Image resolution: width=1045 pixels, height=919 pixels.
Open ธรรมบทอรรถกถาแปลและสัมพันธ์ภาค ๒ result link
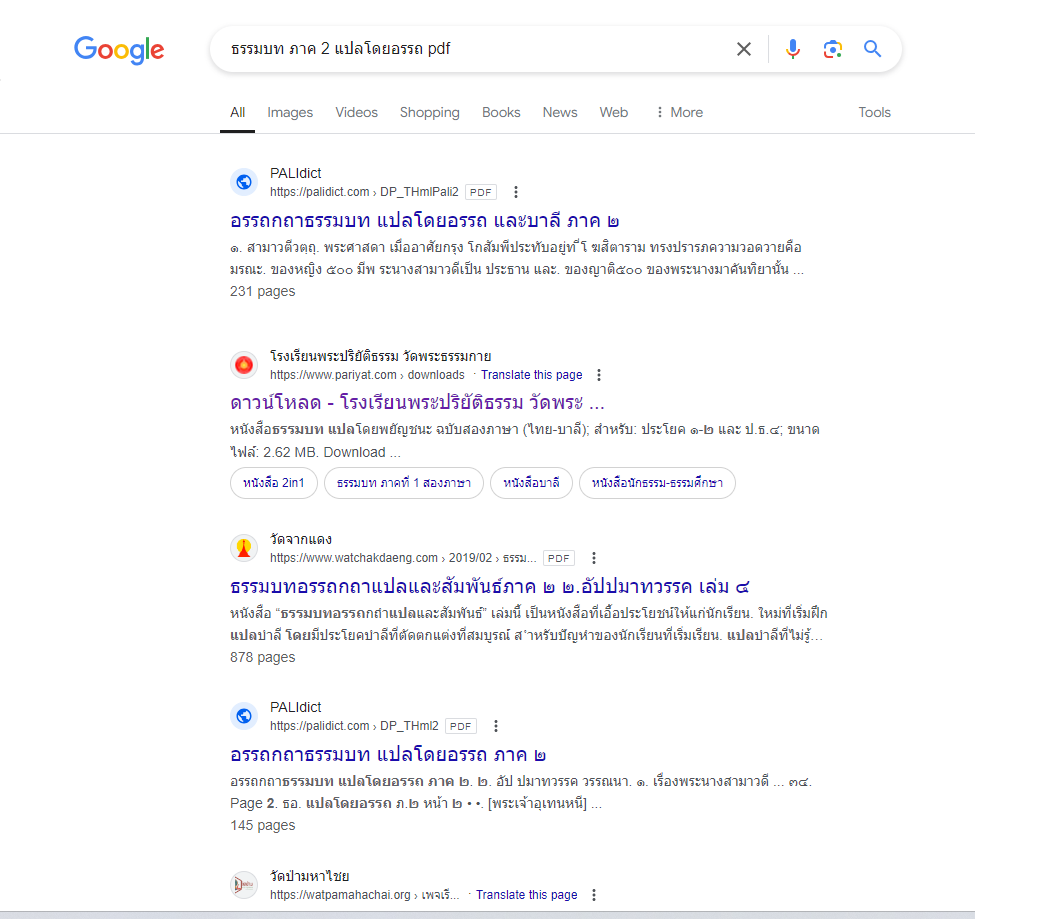coord(497,586)
